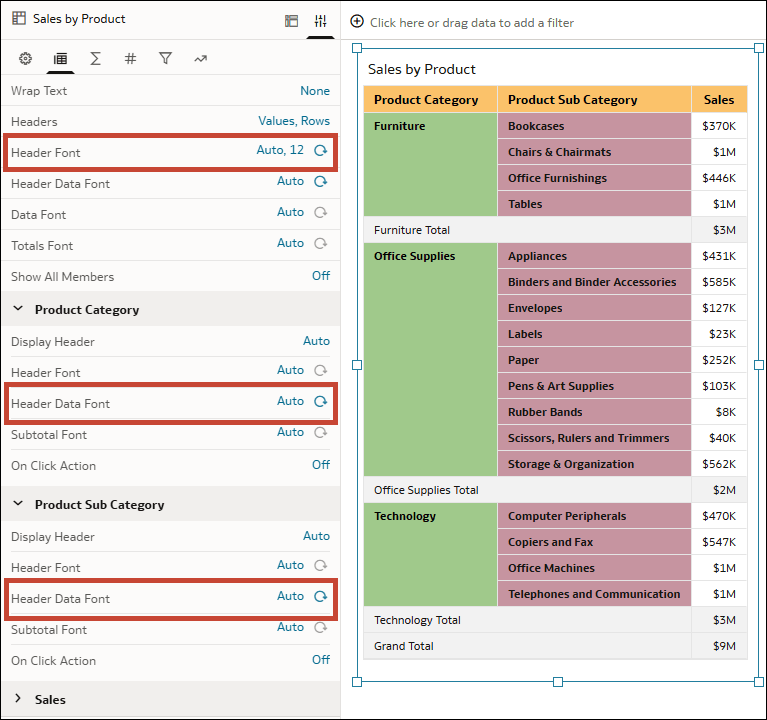Open the Filters funnel tab
Screen dimensions: 767x720
[165, 59]
